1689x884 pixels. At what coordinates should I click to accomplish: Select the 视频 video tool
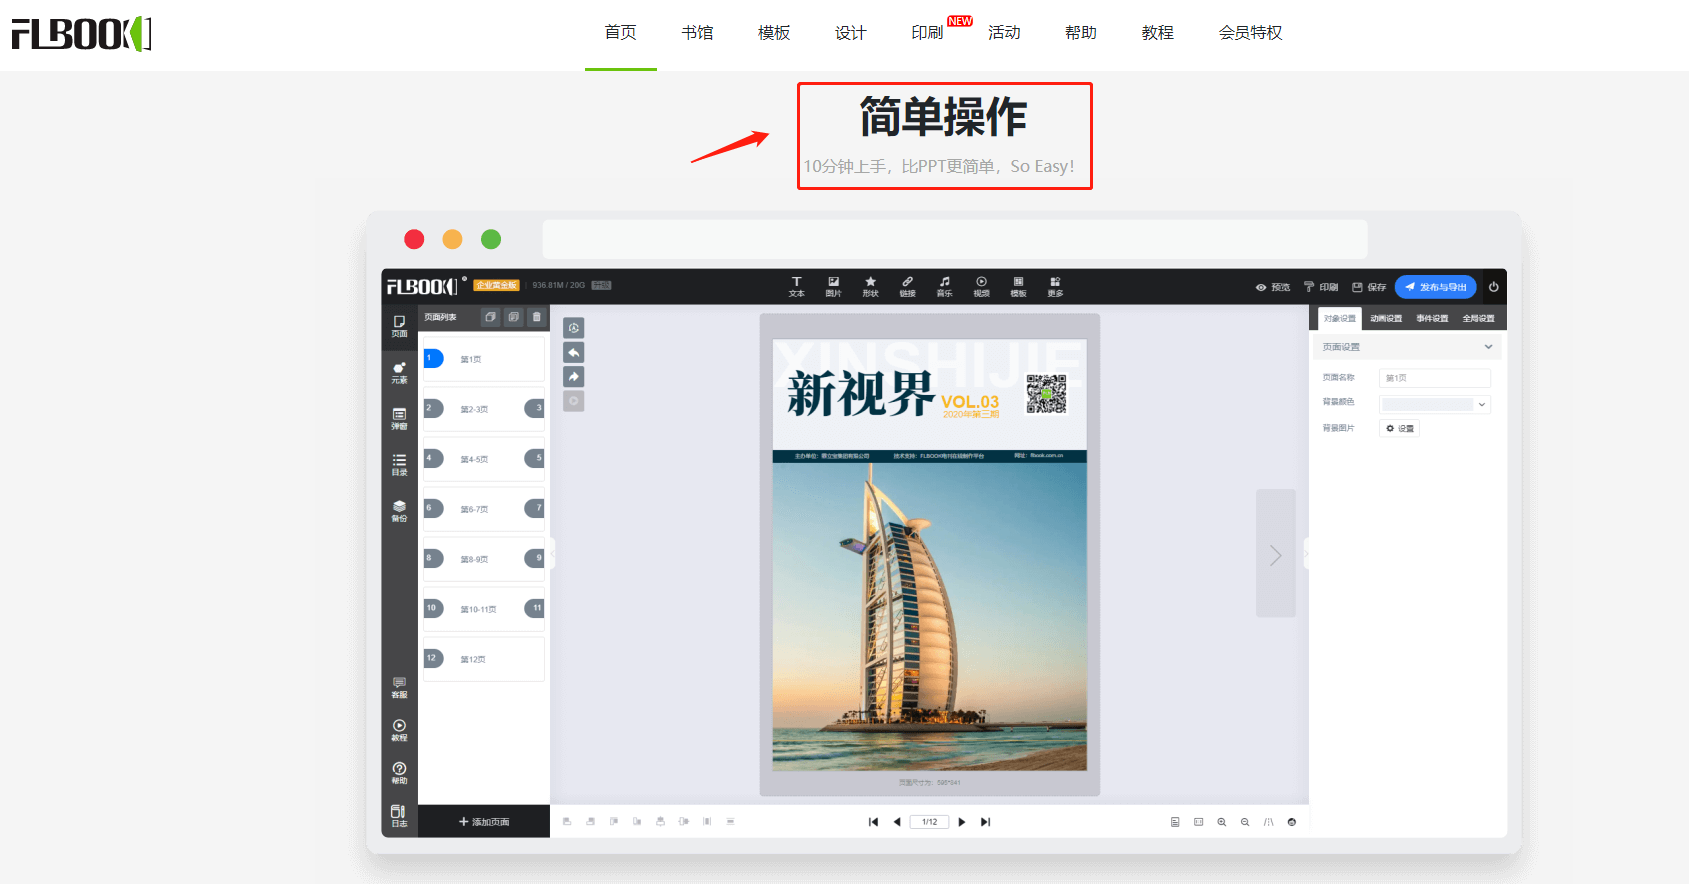point(981,287)
